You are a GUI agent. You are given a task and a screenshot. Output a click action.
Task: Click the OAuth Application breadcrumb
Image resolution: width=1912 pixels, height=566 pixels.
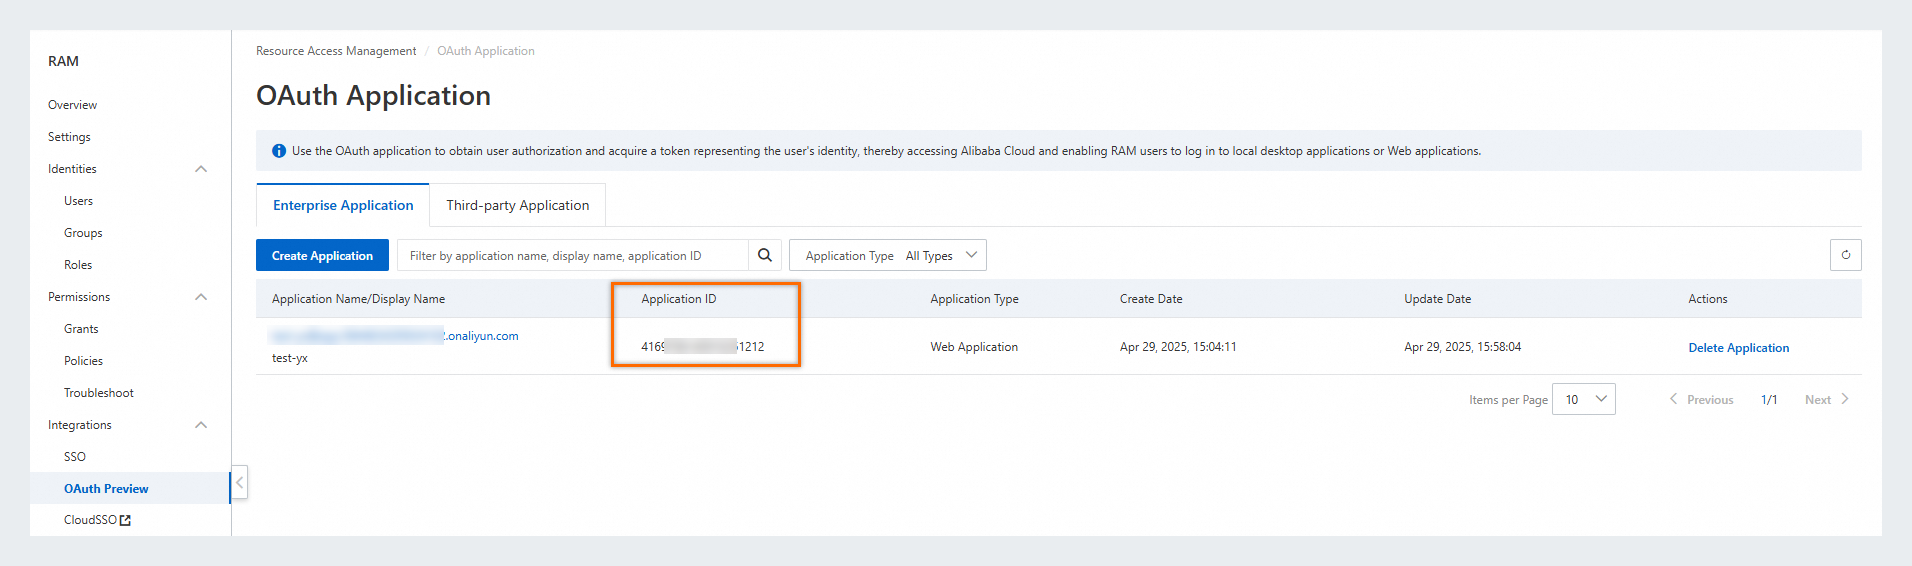486,51
